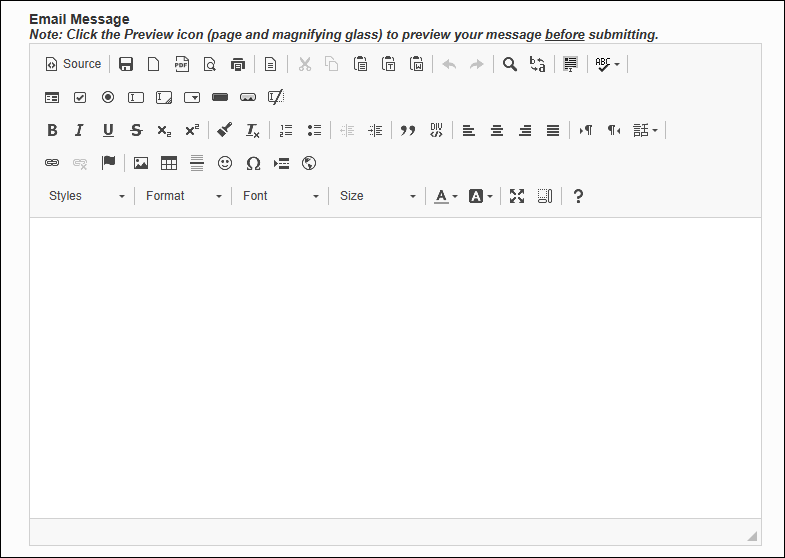Viewport: 785px width, 558px height.
Task: Switch to Source view
Action: point(74,64)
